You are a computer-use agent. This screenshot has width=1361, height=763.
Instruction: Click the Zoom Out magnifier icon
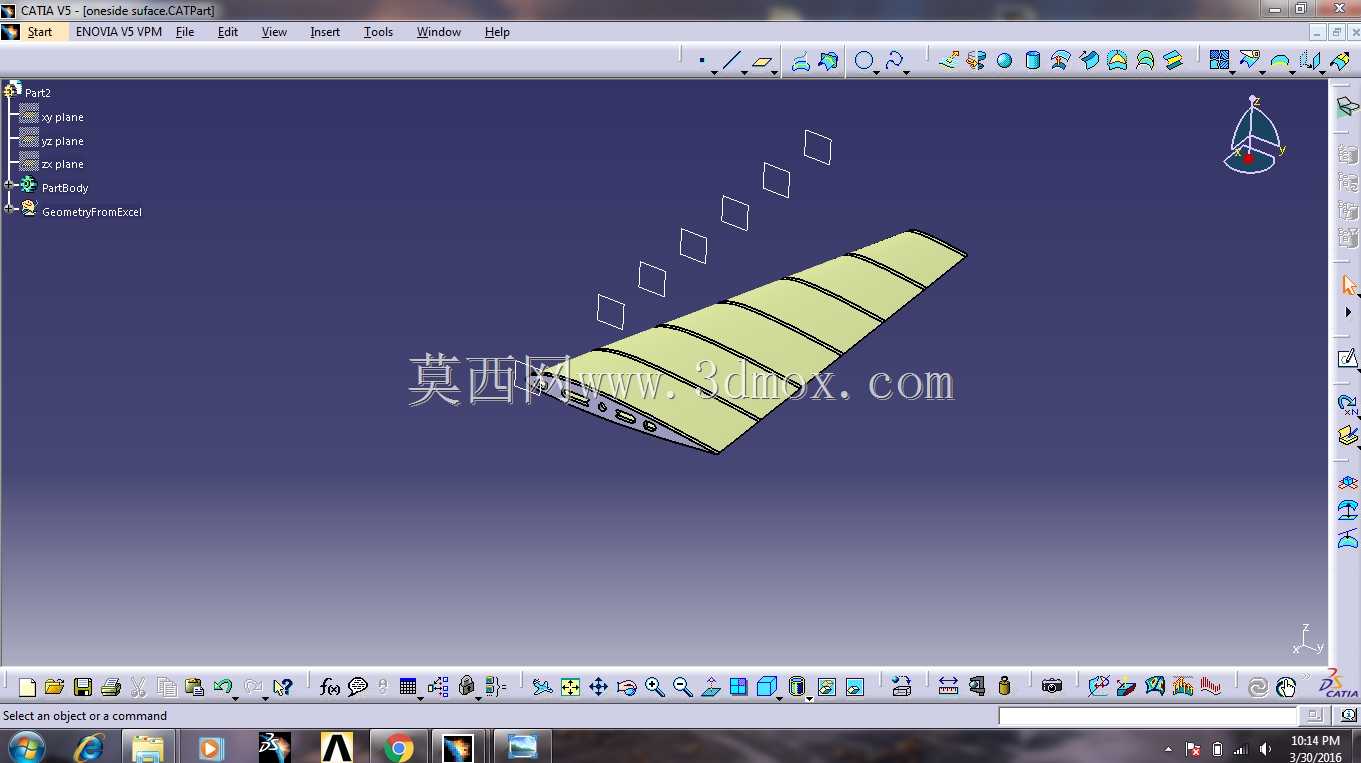coord(683,687)
